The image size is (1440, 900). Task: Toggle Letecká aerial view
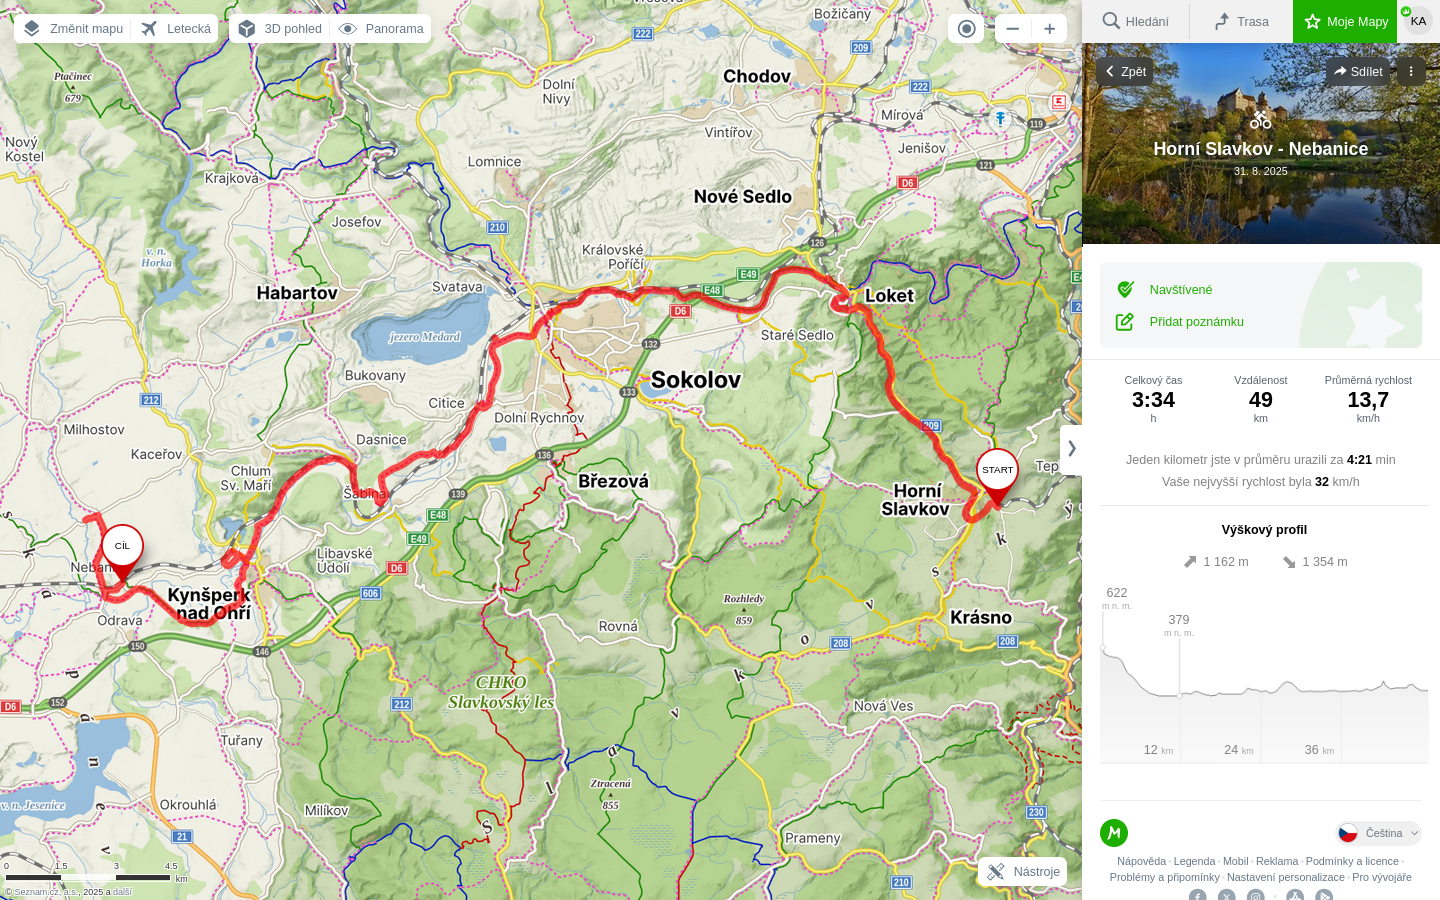(x=176, y=28)
